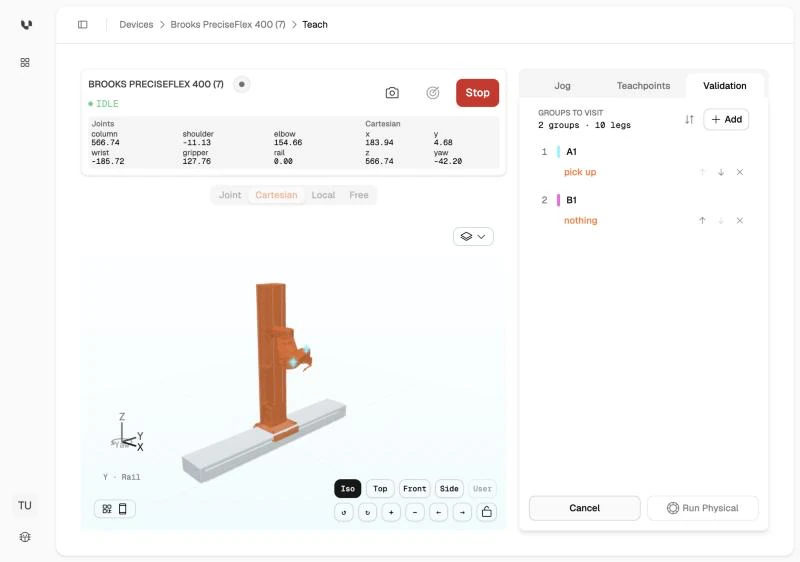This screenshot has width=800, height=562.
Task: Click the target icon beside Stop
Action: (433, 93)
